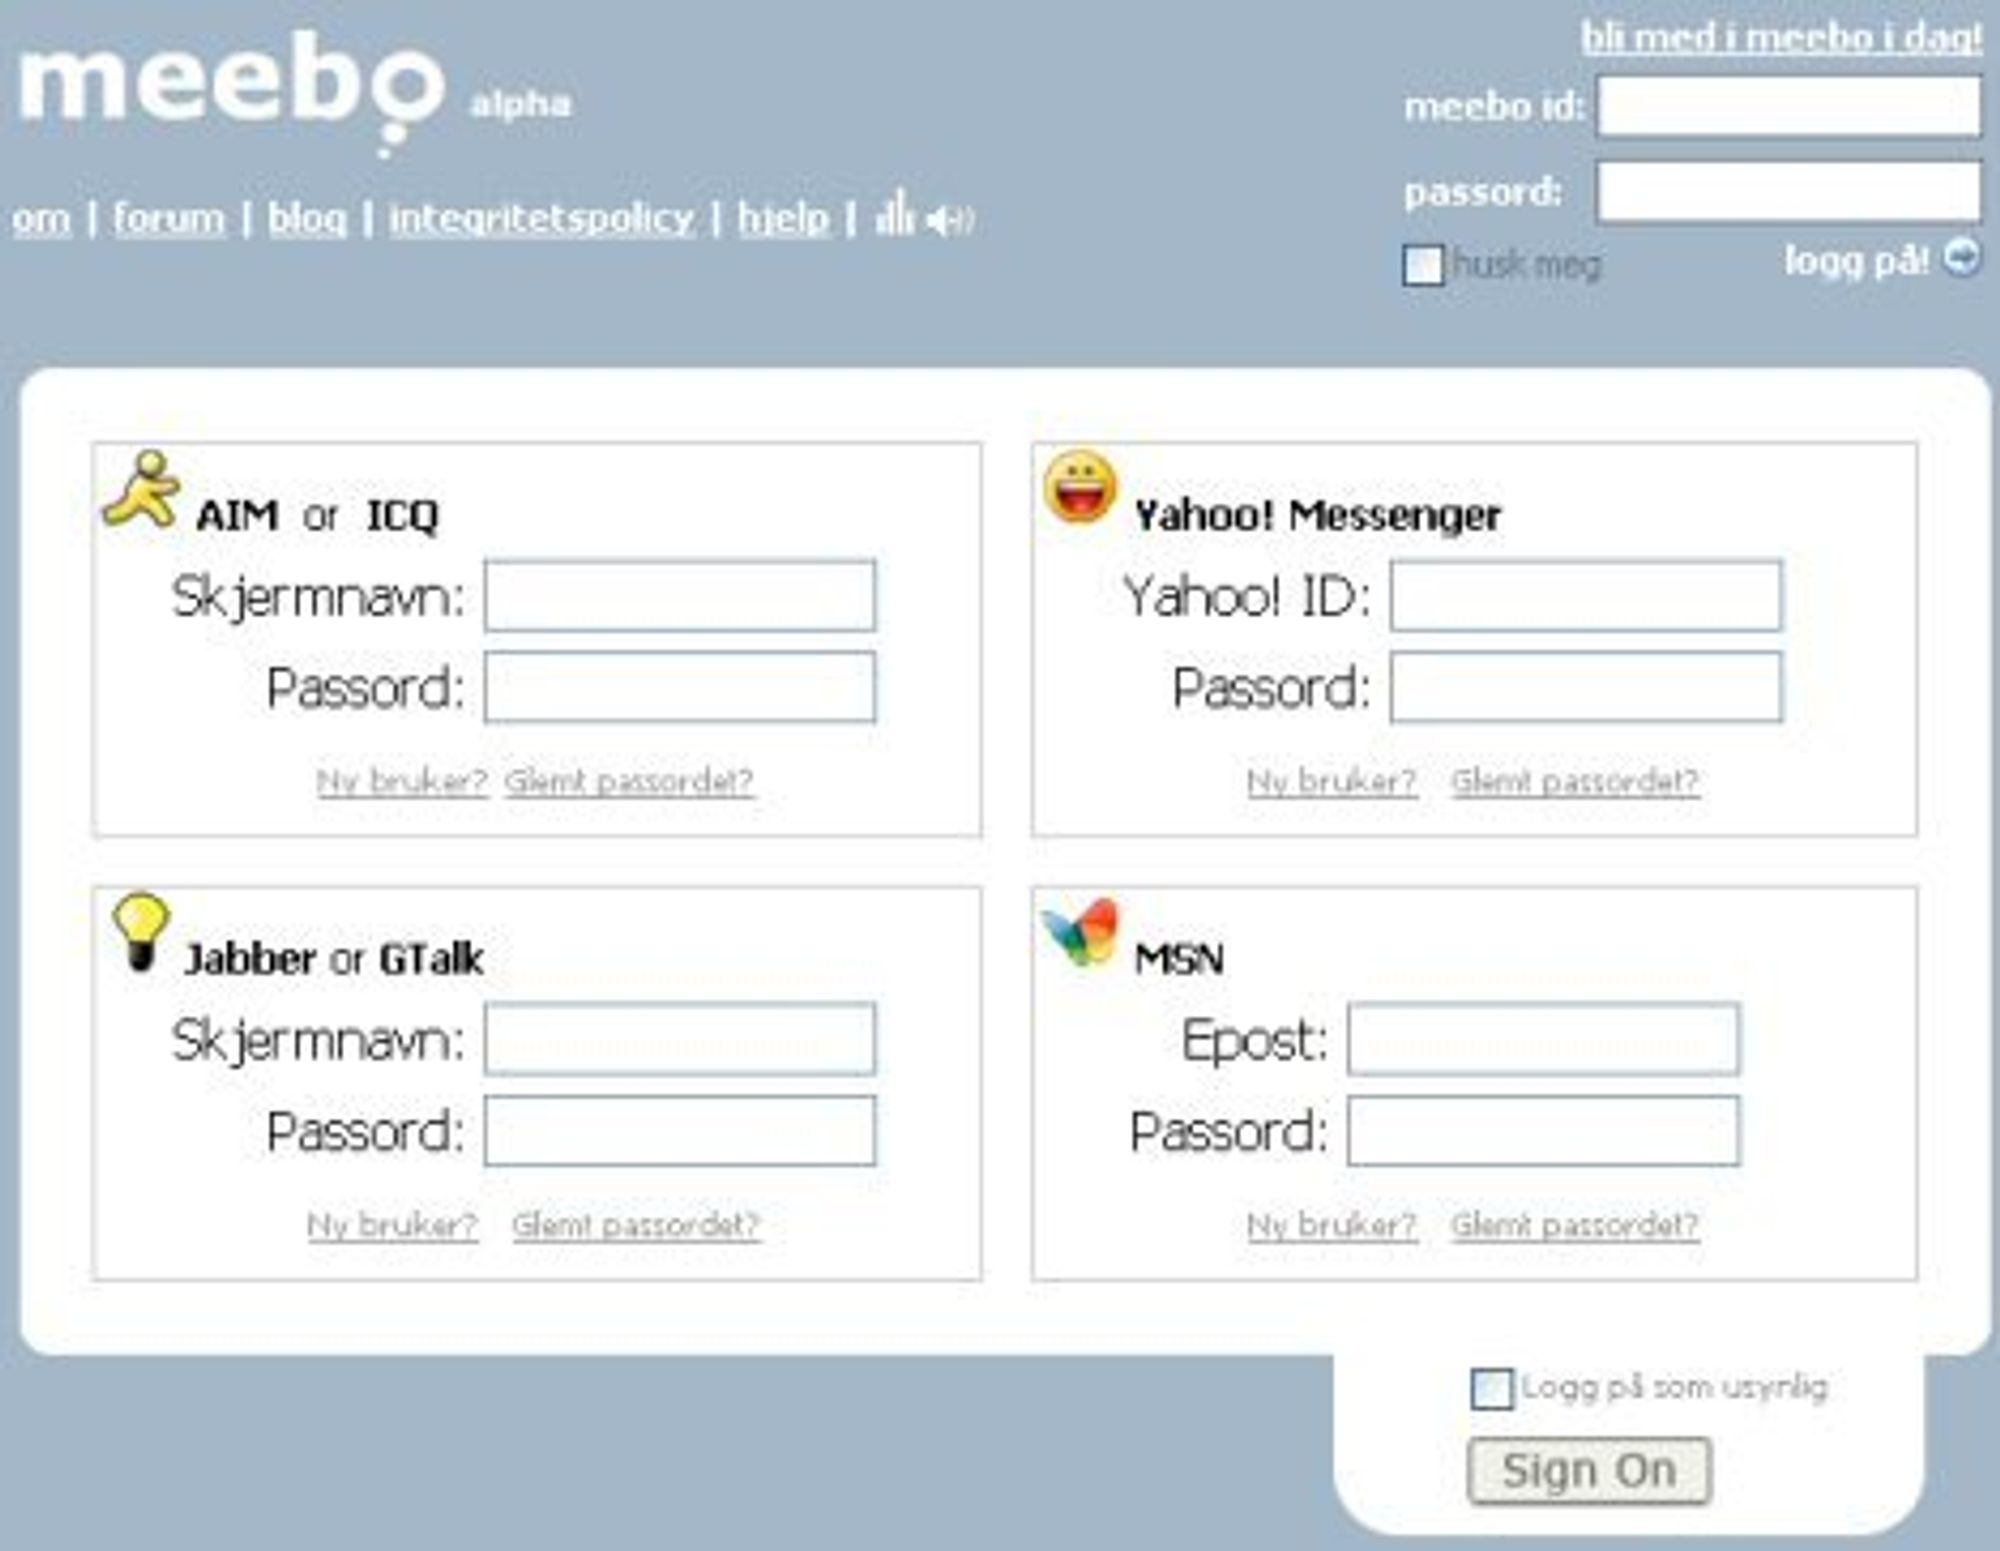The image size is (2000, 1551).
Task: Toggle Logg på som usynlig checkbox
Action: pos(1491,1389)
